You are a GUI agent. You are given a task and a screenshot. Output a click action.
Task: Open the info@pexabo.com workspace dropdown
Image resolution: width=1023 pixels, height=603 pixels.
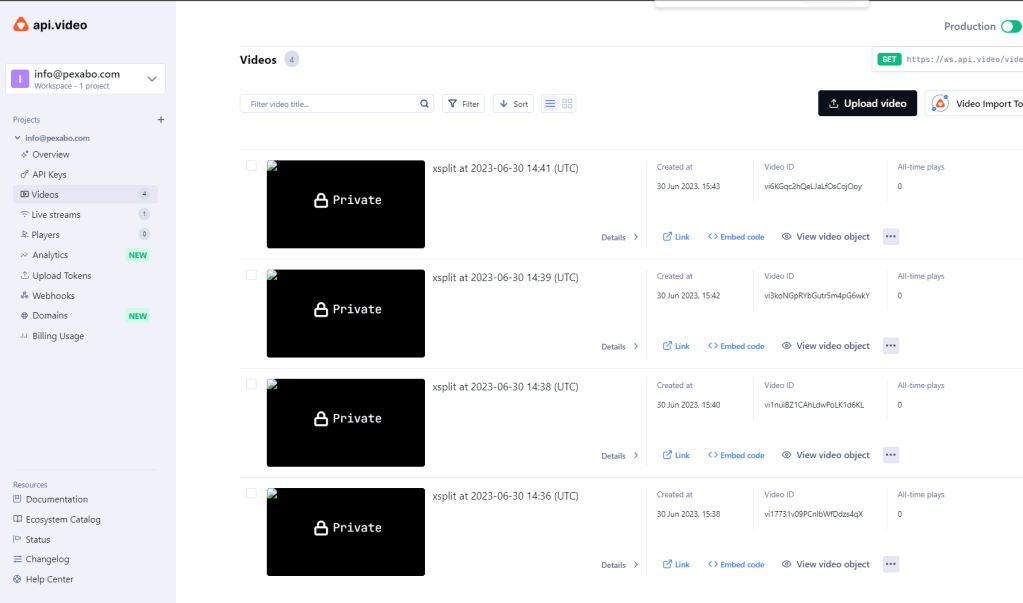coord(85,79)
